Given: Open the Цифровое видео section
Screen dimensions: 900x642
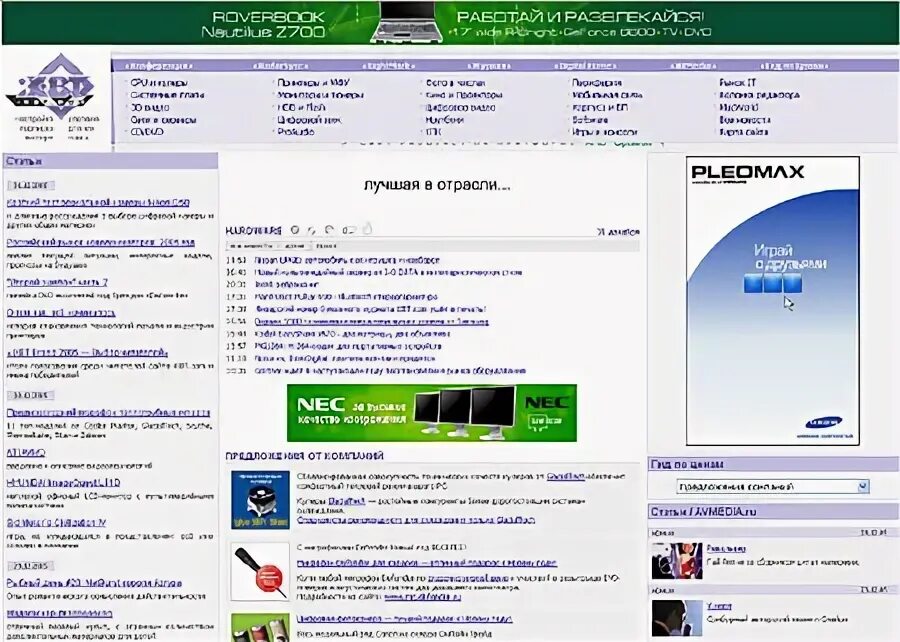Looking at the screenshot, I should [460, 107].
